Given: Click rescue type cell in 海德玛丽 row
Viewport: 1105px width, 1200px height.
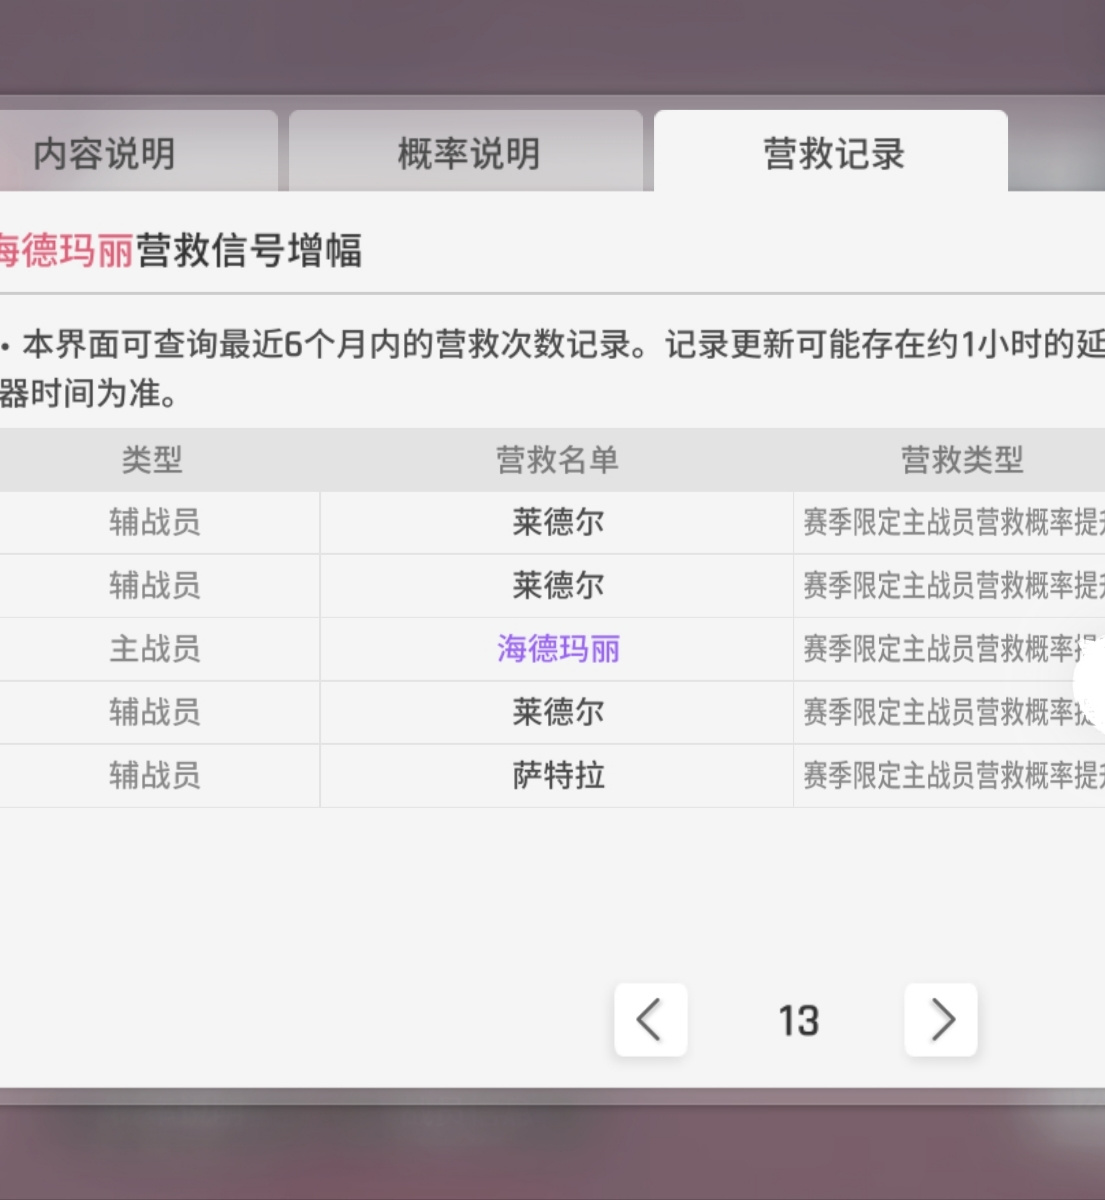Looking at the screenshot, I should click(950, 649).
